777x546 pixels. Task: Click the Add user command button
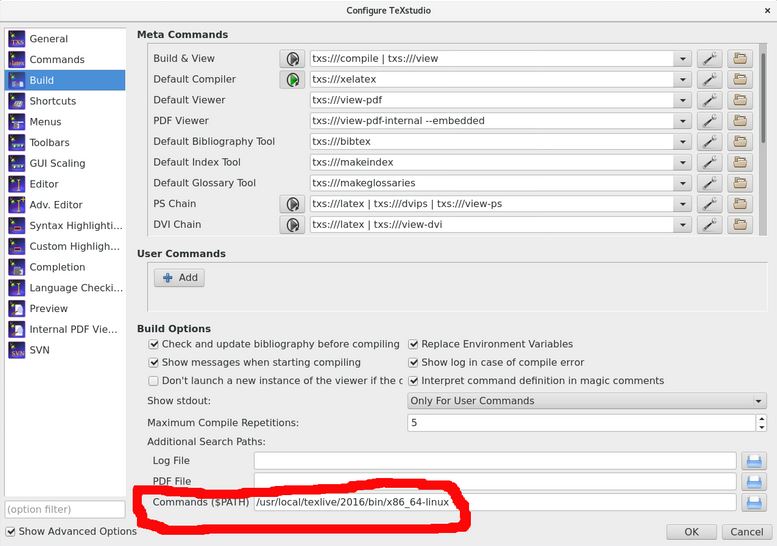[179, 278]
